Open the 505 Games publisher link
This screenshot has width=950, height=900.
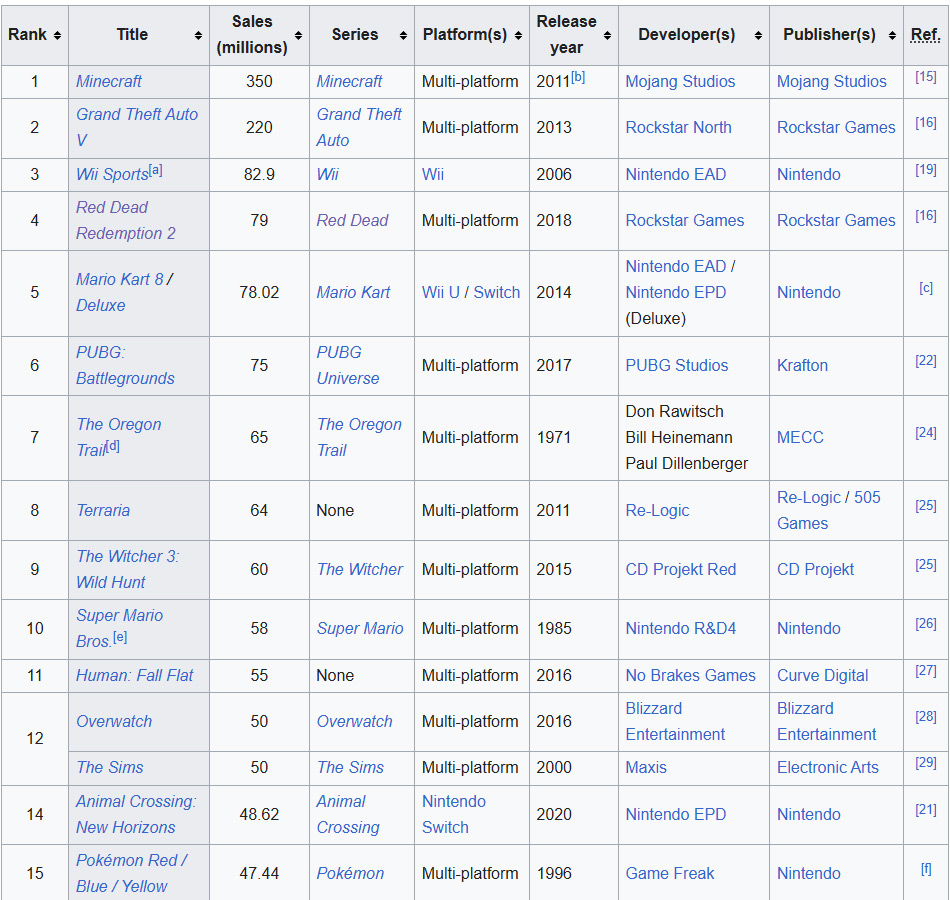(828, 510)
